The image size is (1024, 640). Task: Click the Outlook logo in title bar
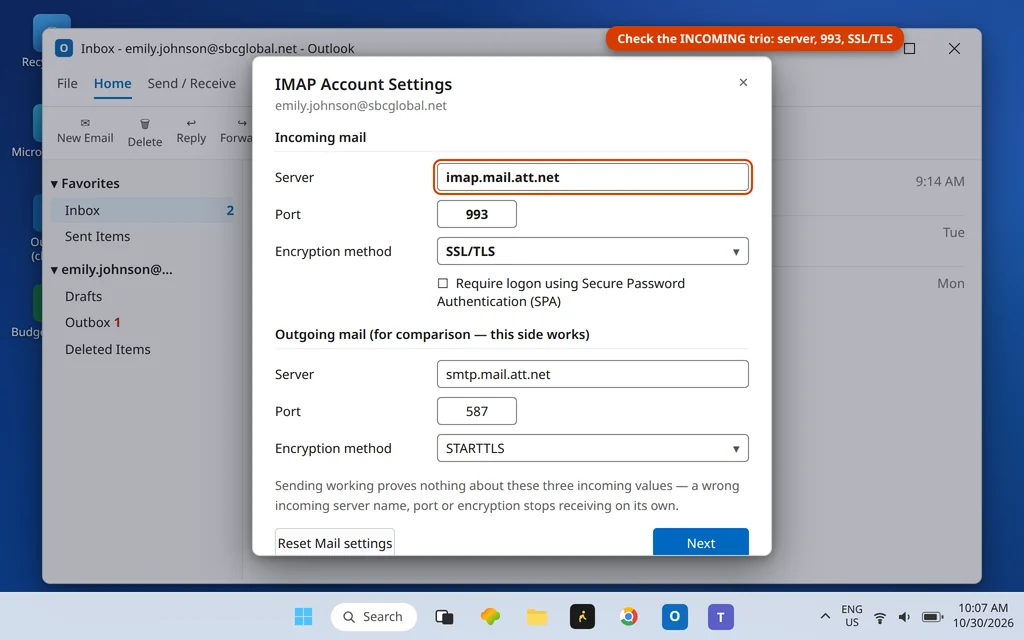pos(64,48)
